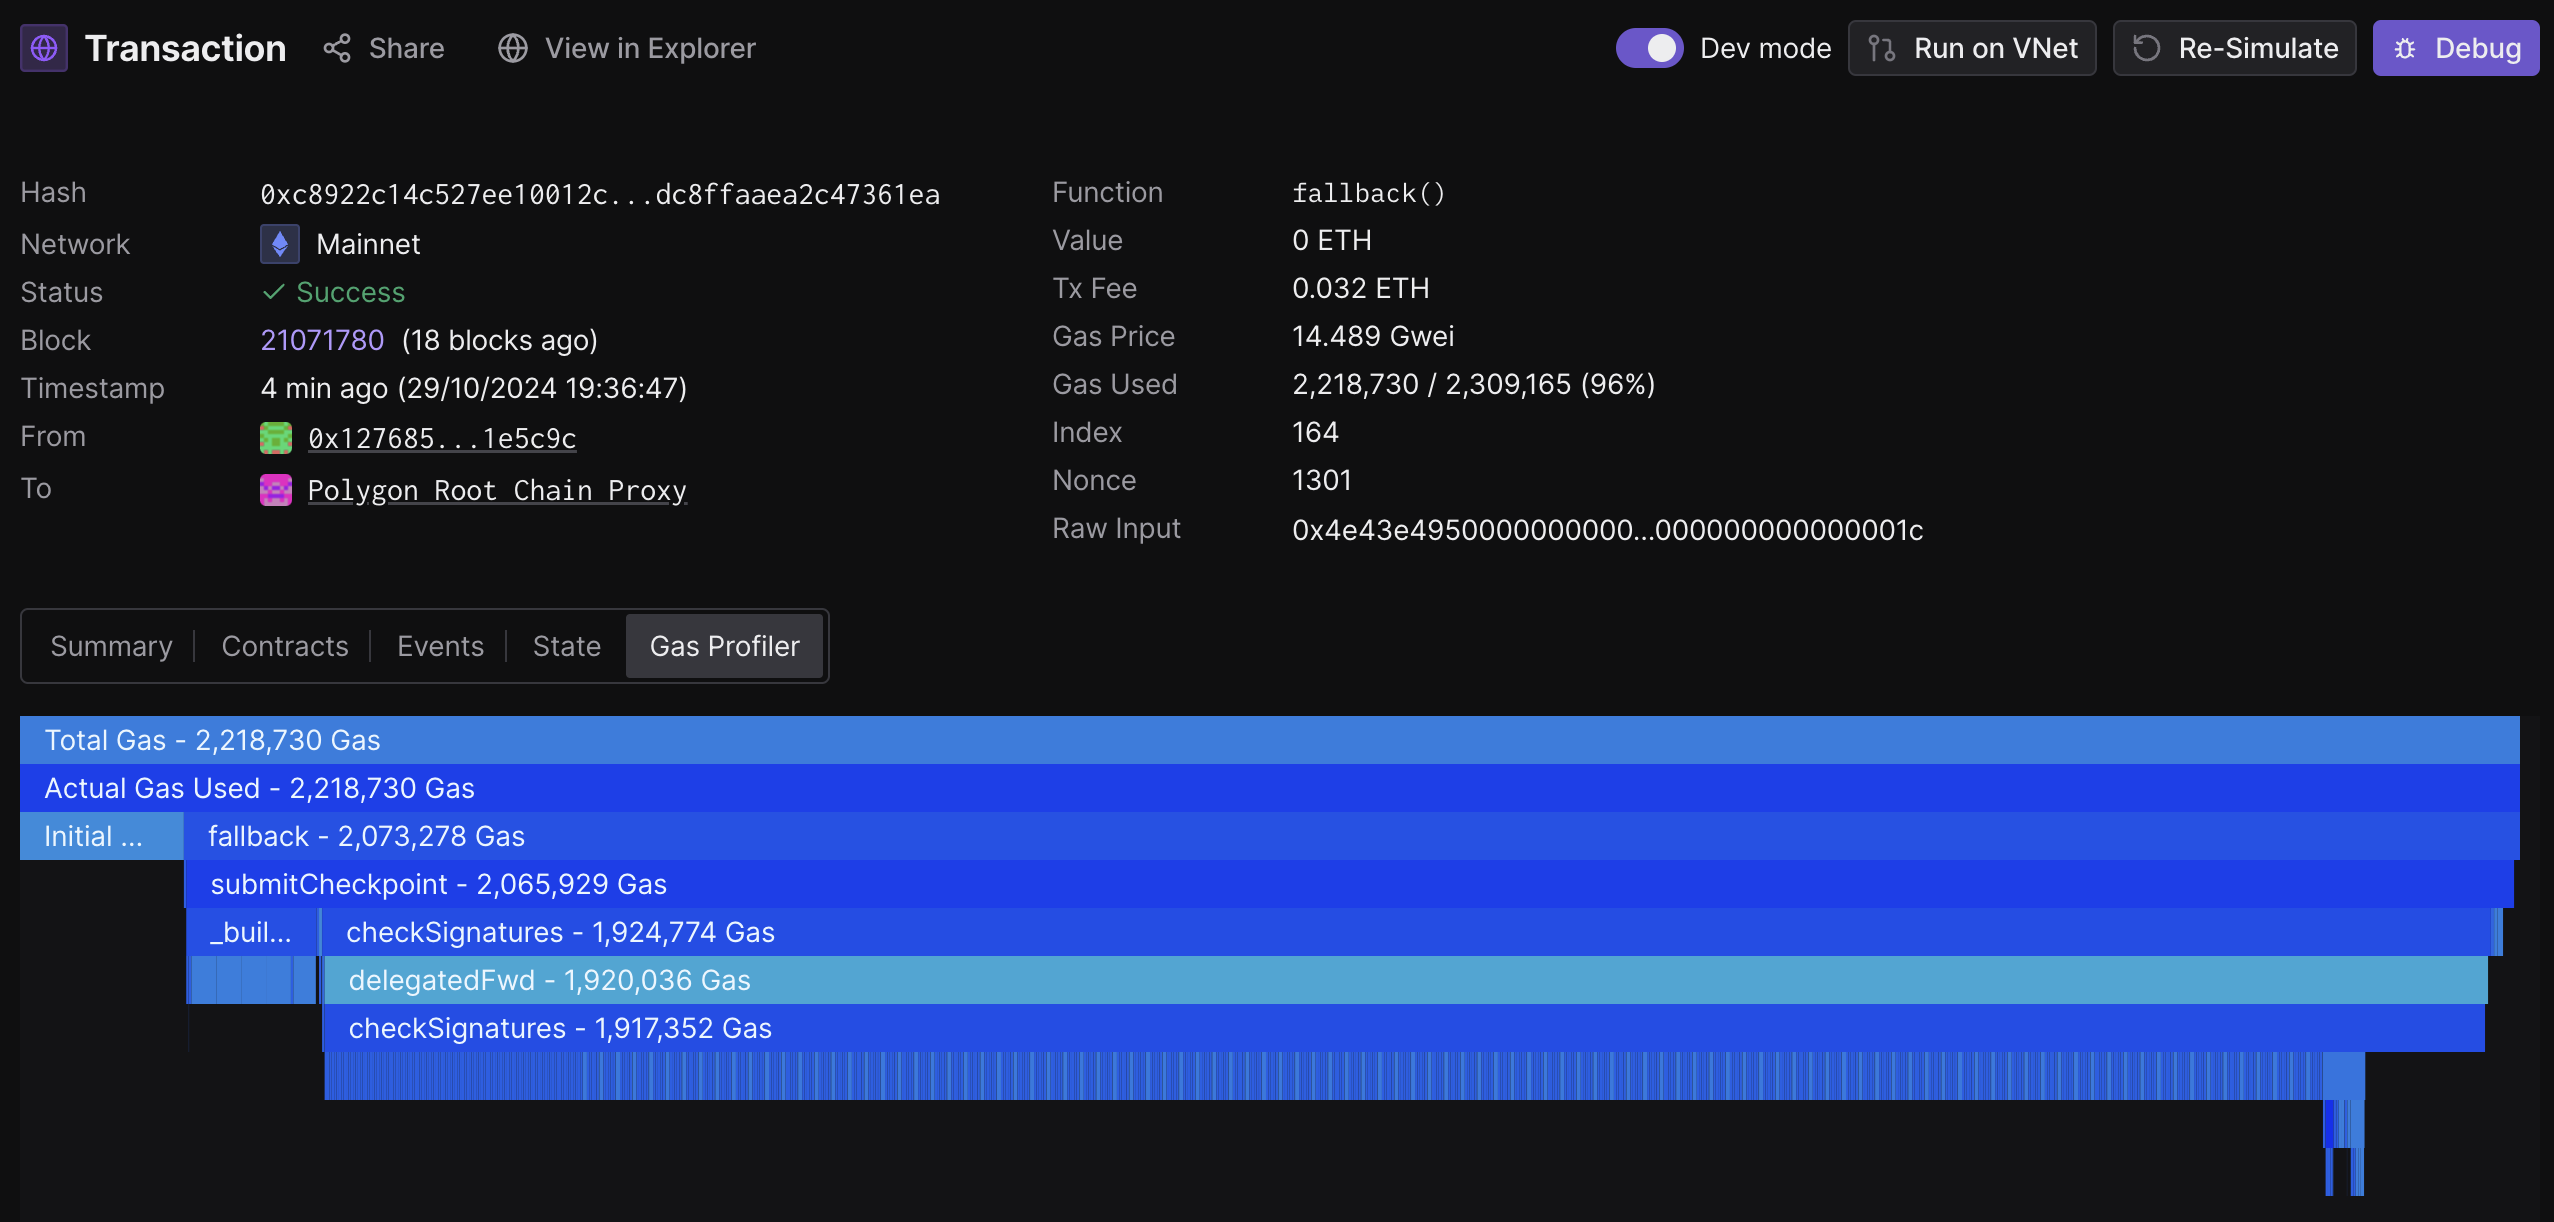The image size is (2554, 1222).
Task: Select the State tab
Action: [x=567, y=646]
